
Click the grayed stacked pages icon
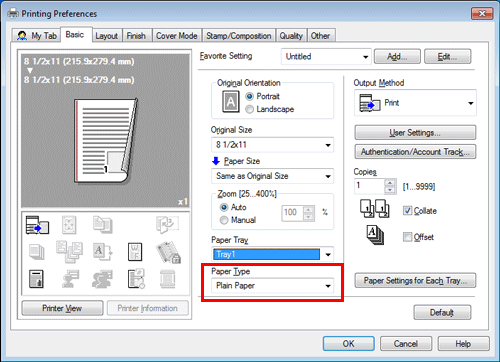point(36,252)
